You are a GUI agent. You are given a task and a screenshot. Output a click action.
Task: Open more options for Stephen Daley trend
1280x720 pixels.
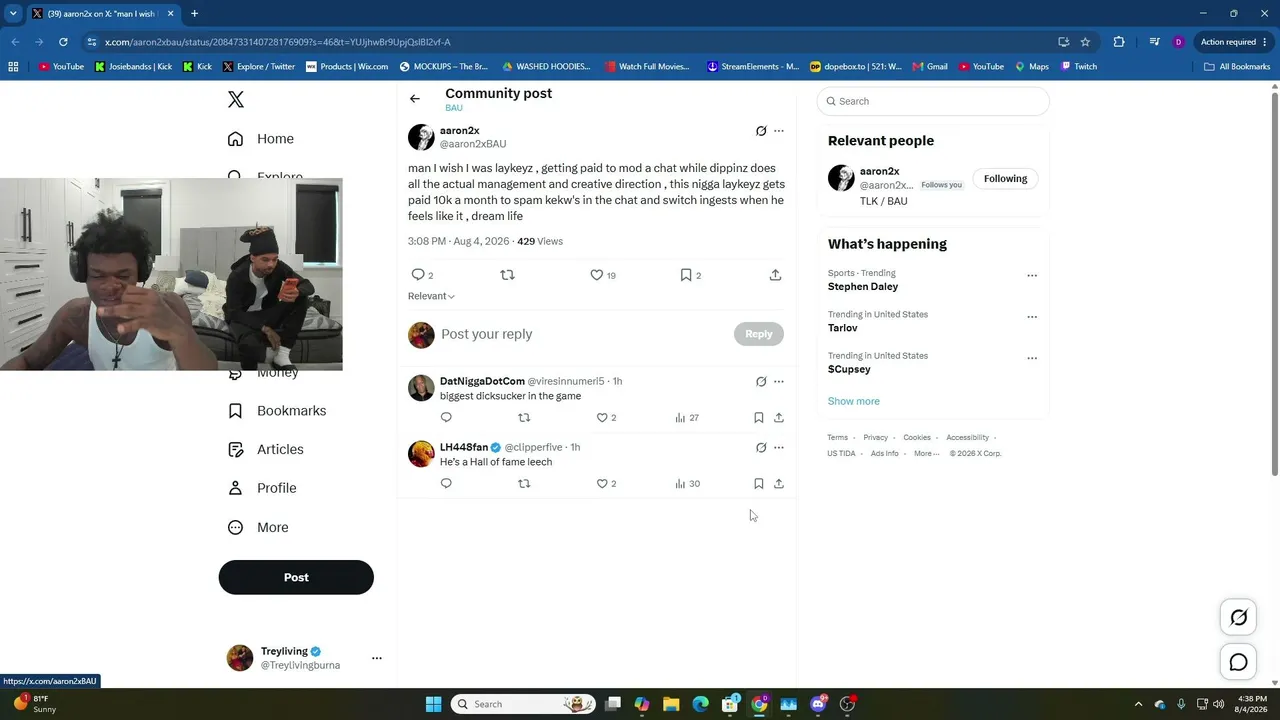[1032, 276]
